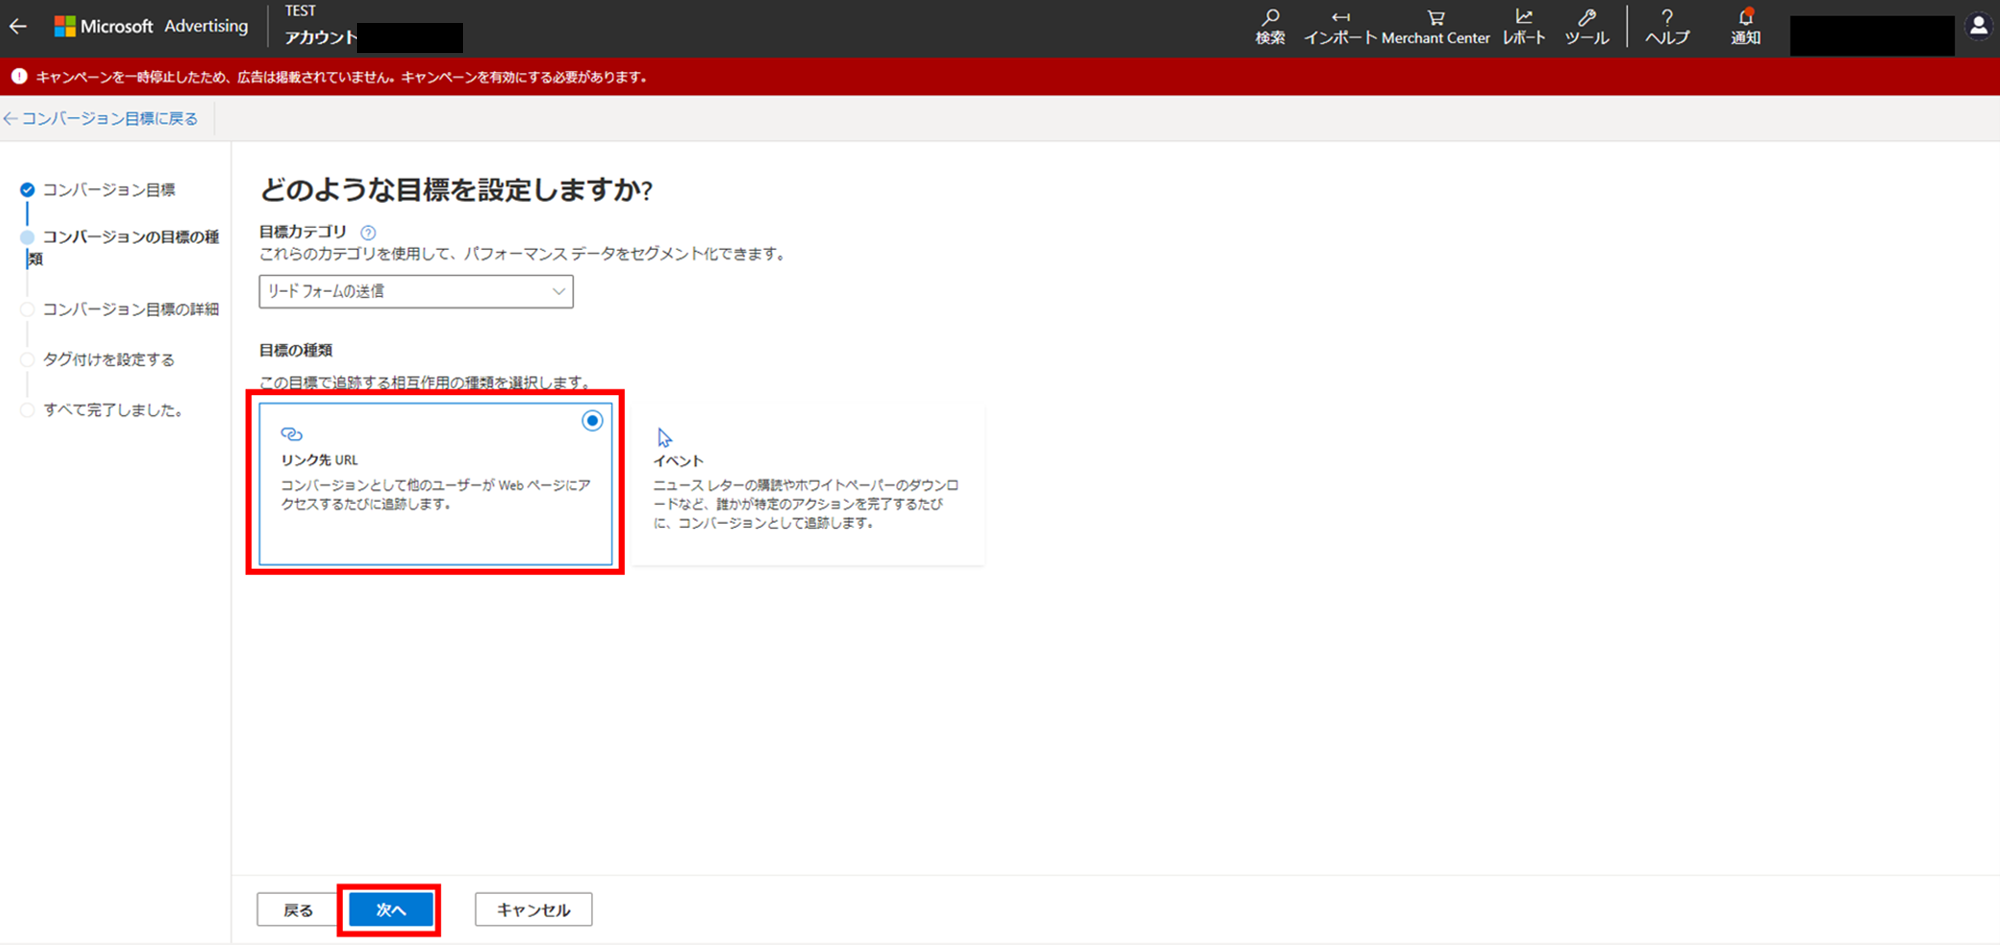Choose the イベント goal type card
Image resolution: width=2000 pixels, height=945 pixels.
[x=808, y=485]
